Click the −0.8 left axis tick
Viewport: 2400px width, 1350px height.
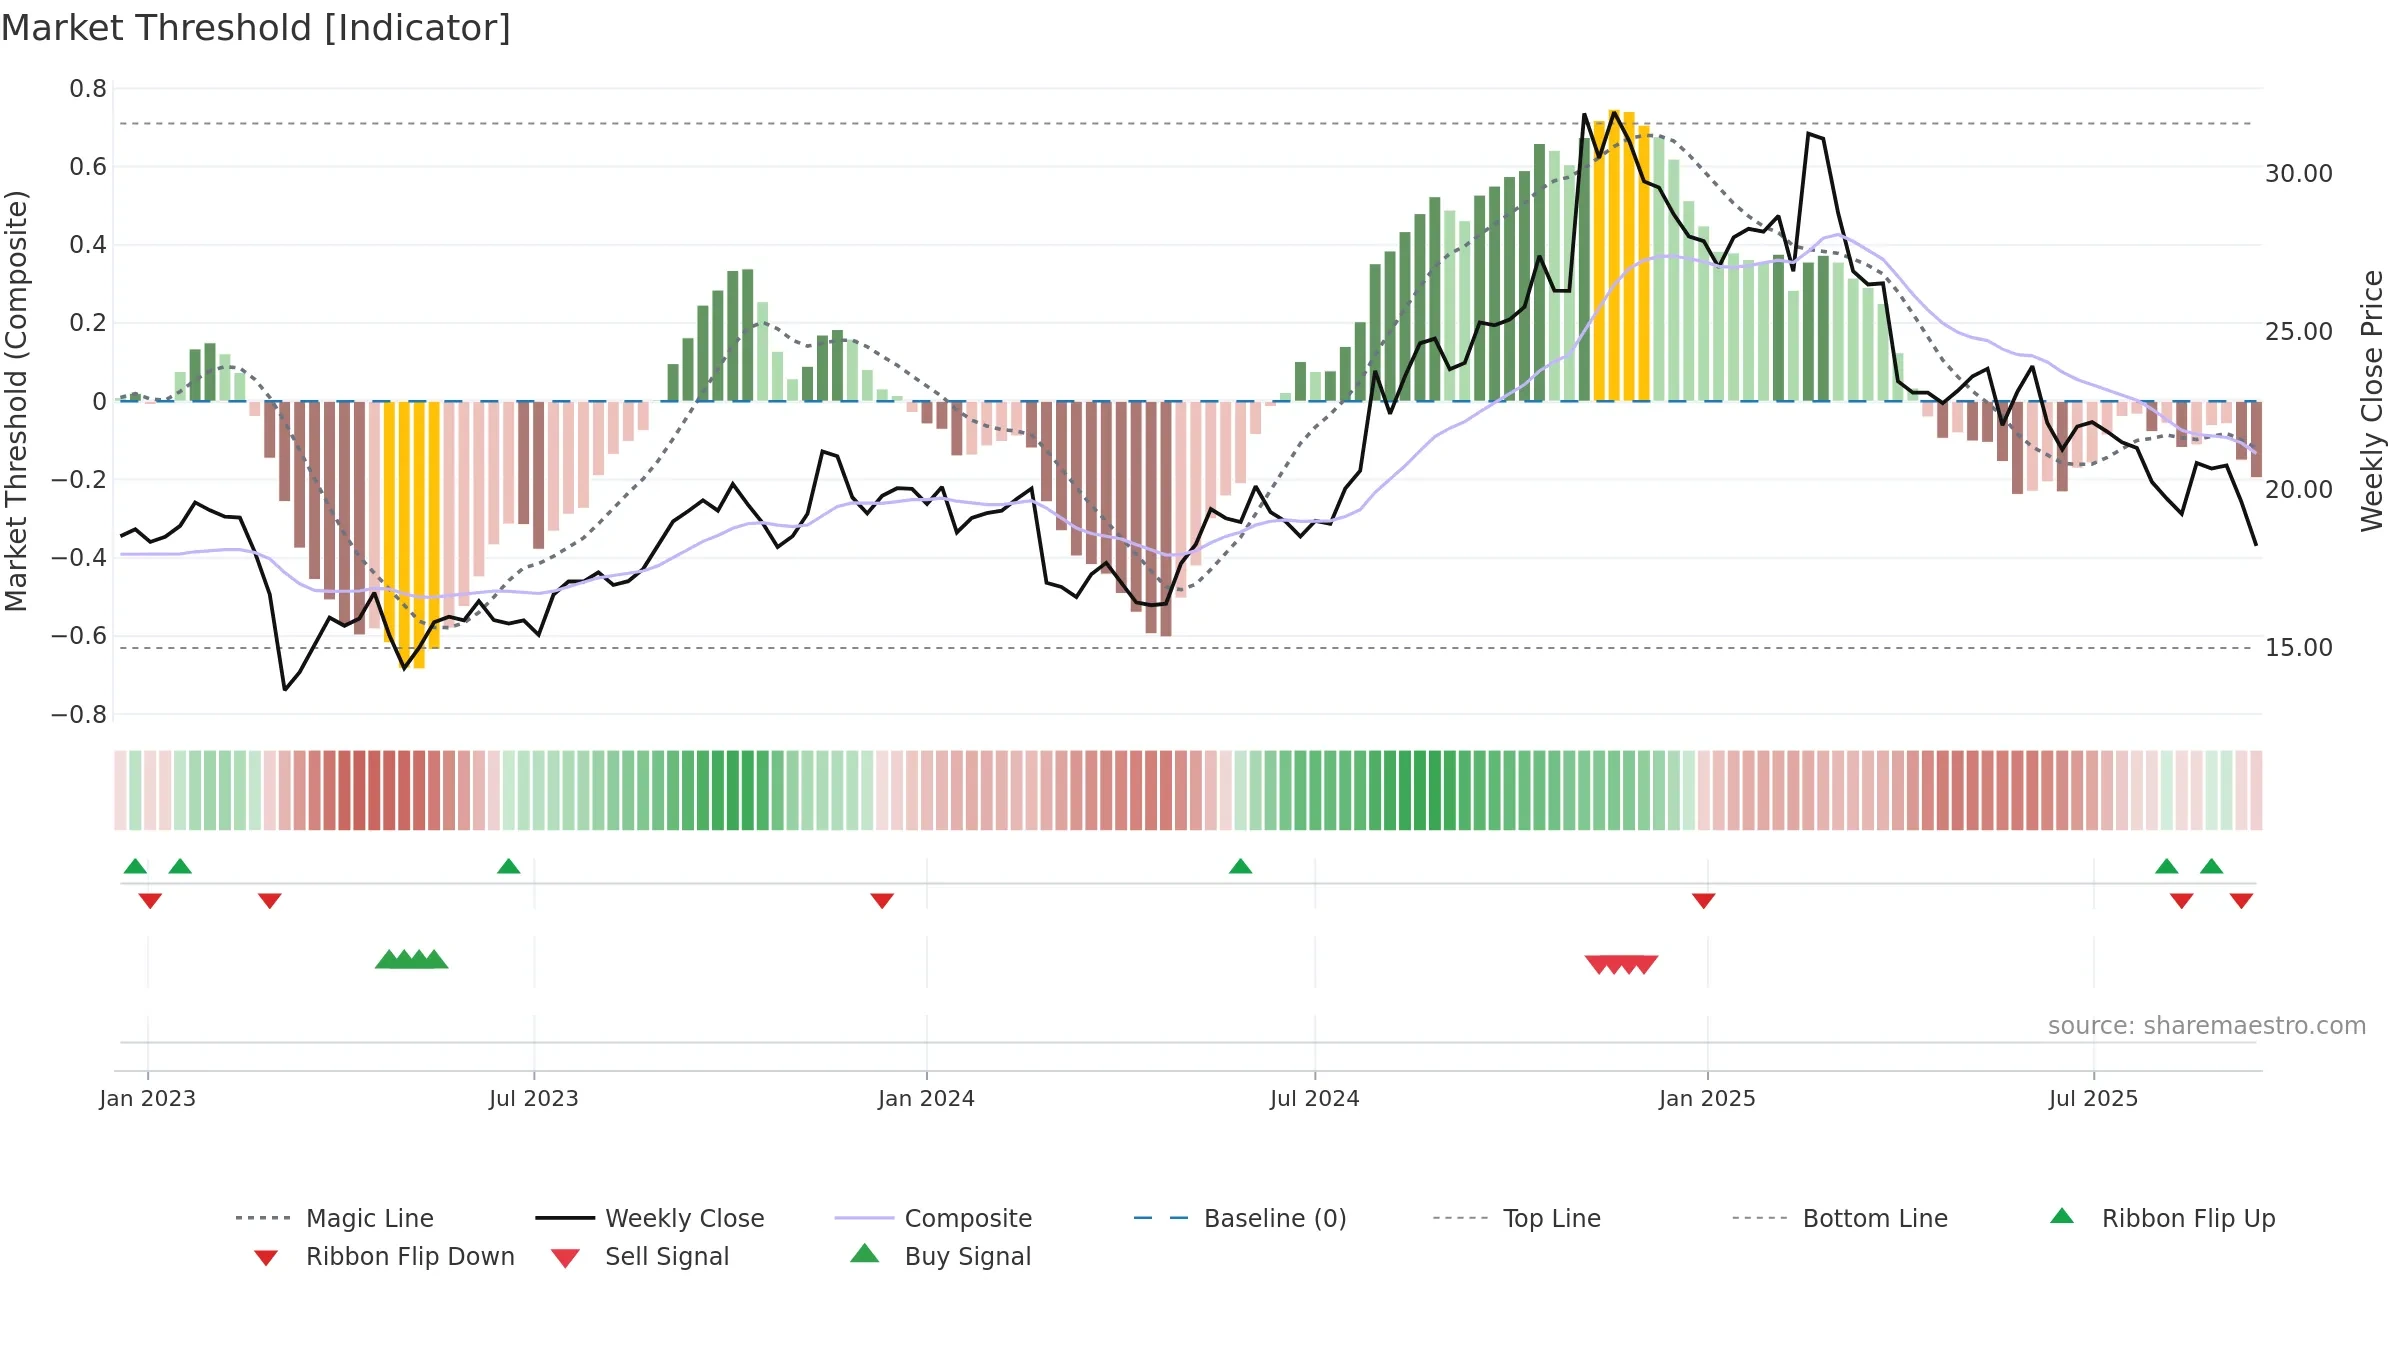pos(79,715)
